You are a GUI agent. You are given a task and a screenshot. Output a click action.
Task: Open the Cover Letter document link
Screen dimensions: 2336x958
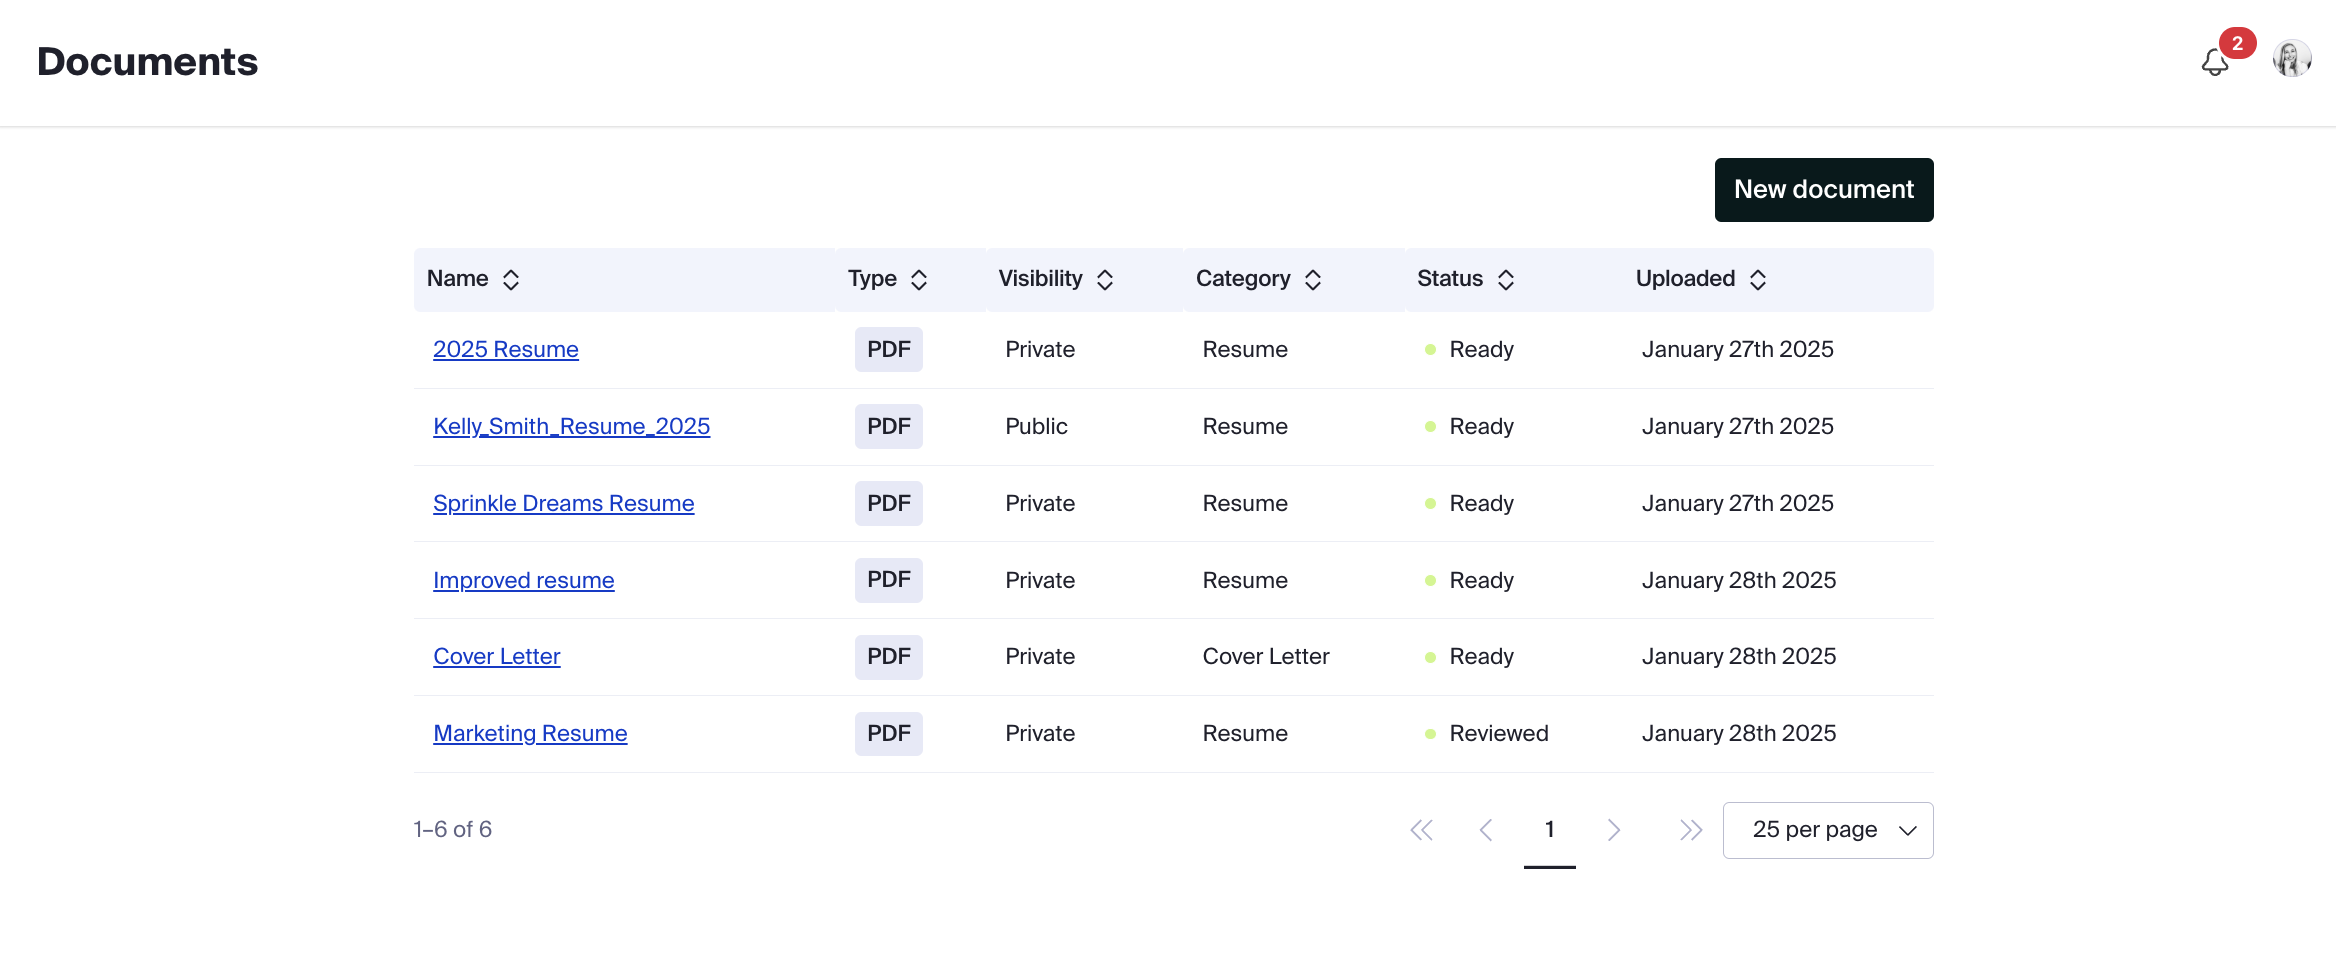(497, 657)
